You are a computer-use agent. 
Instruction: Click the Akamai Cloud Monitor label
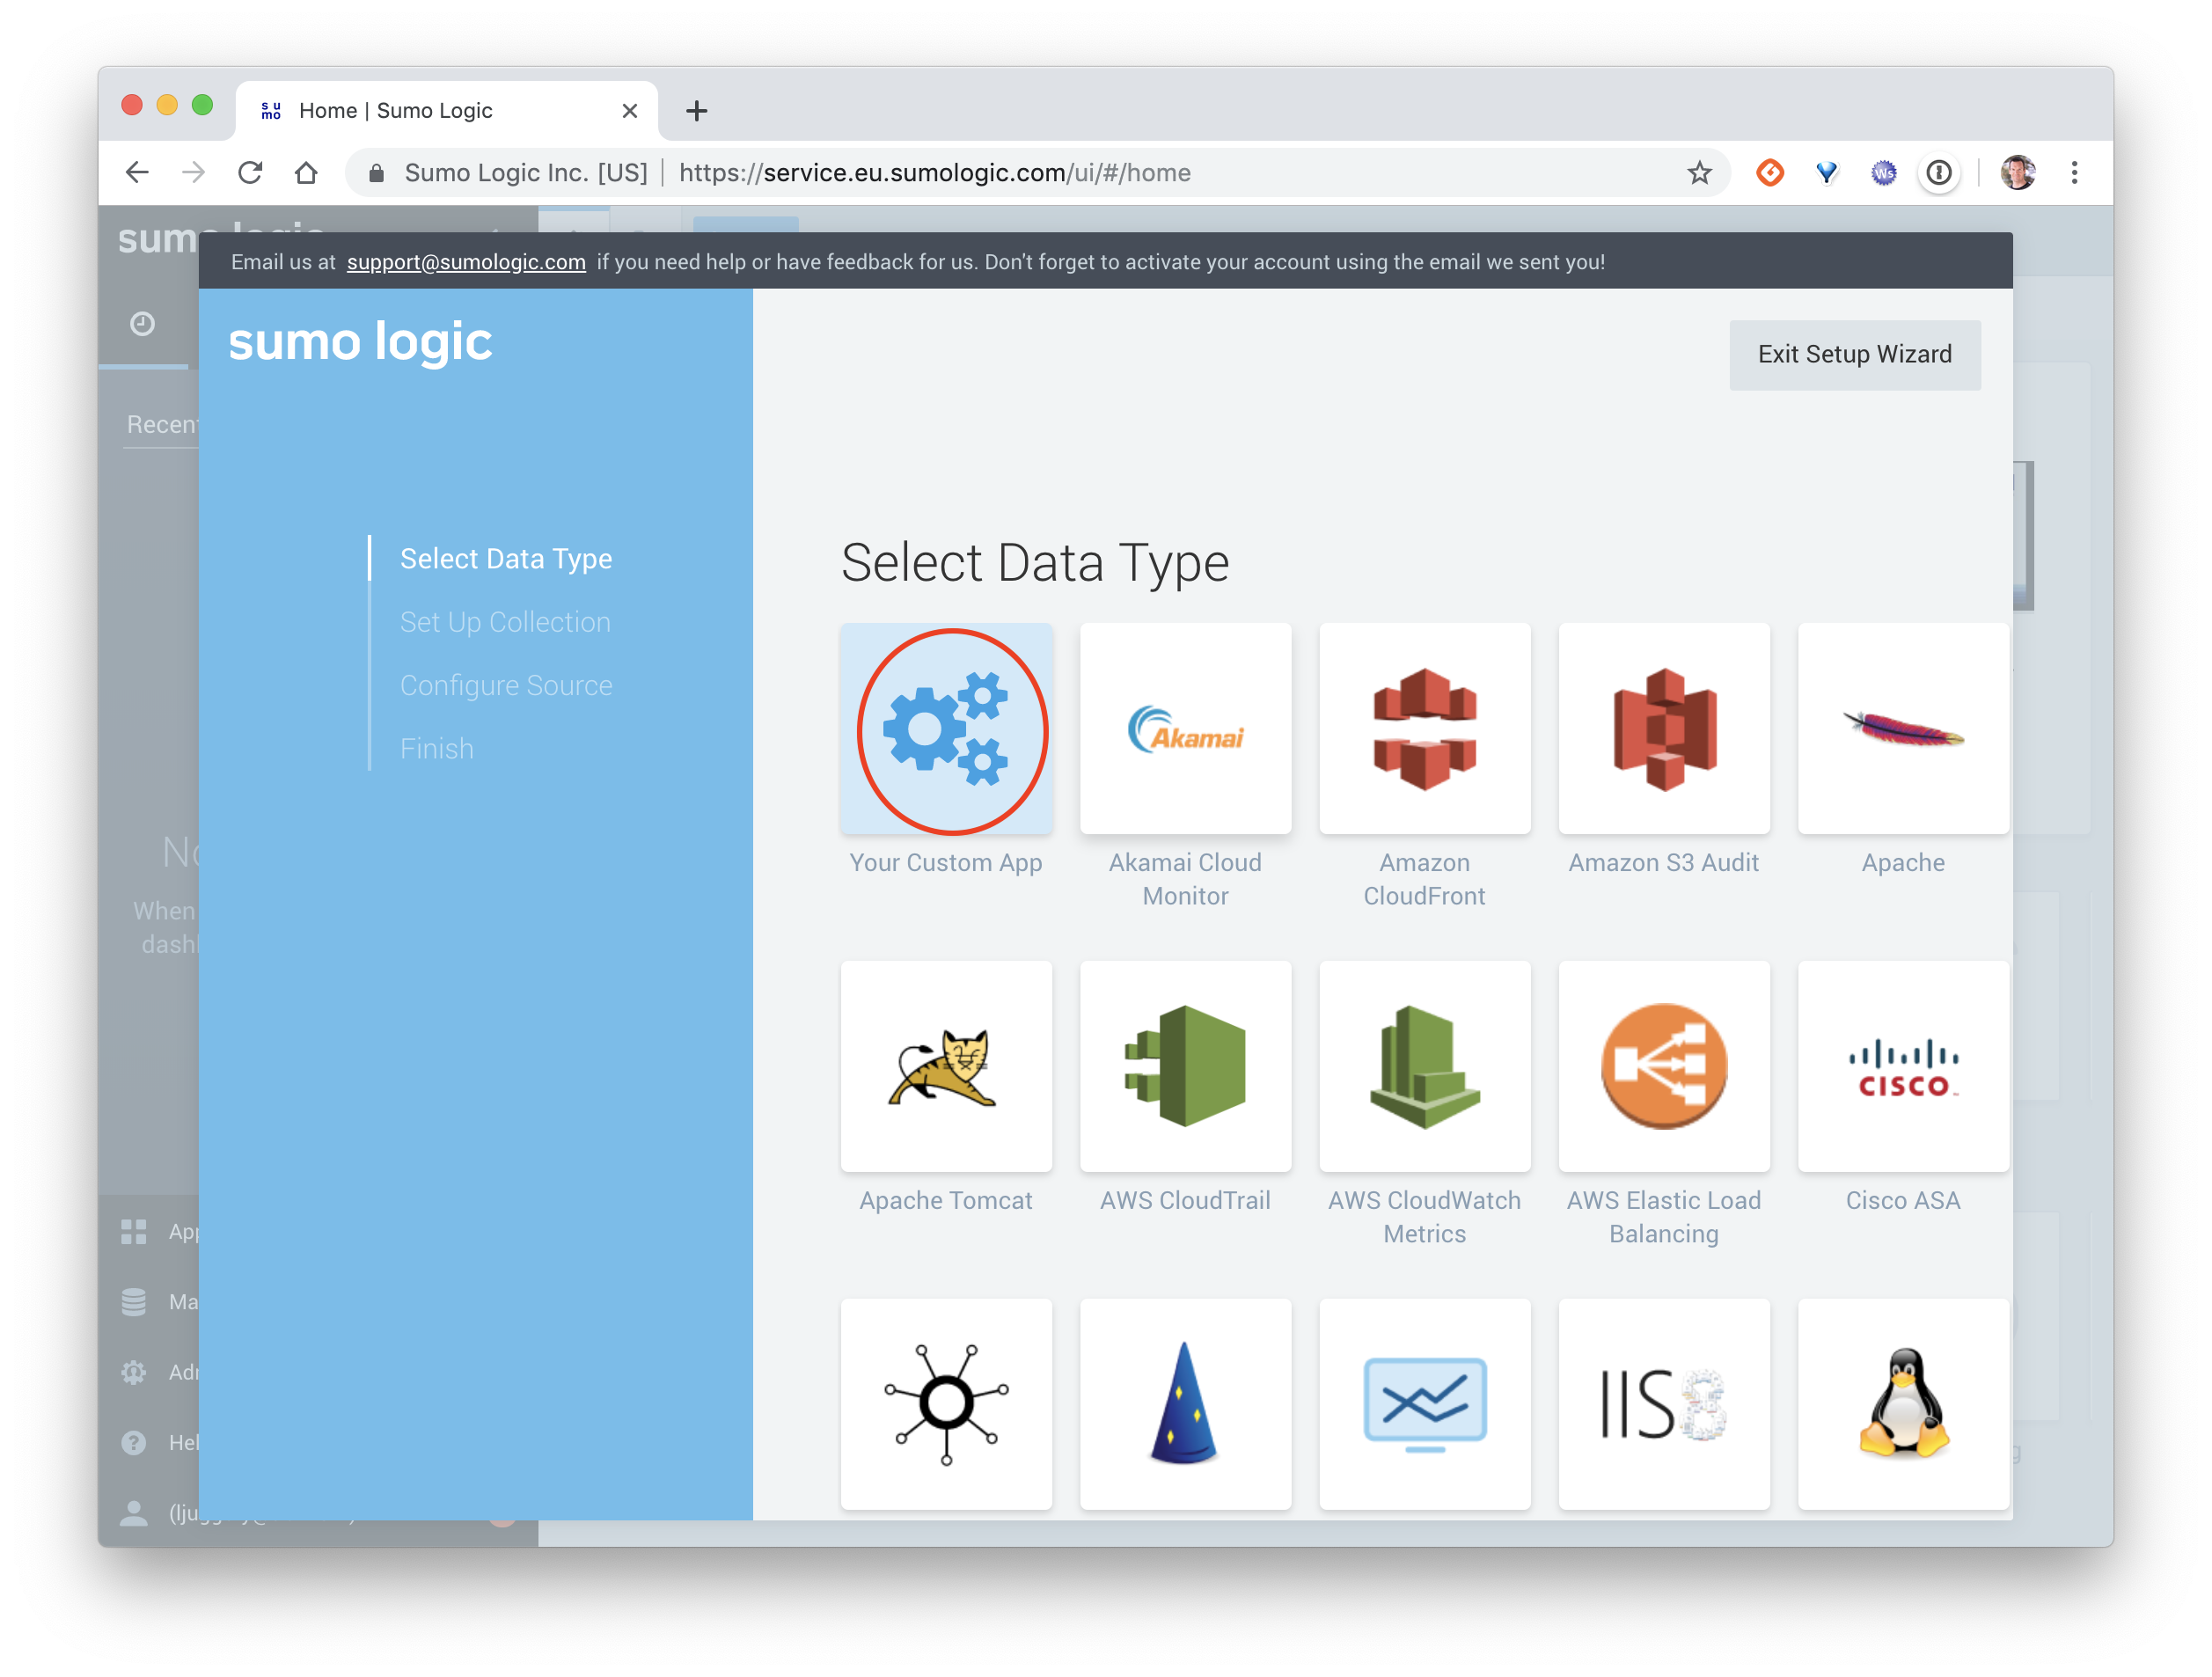coord(1185,879)
